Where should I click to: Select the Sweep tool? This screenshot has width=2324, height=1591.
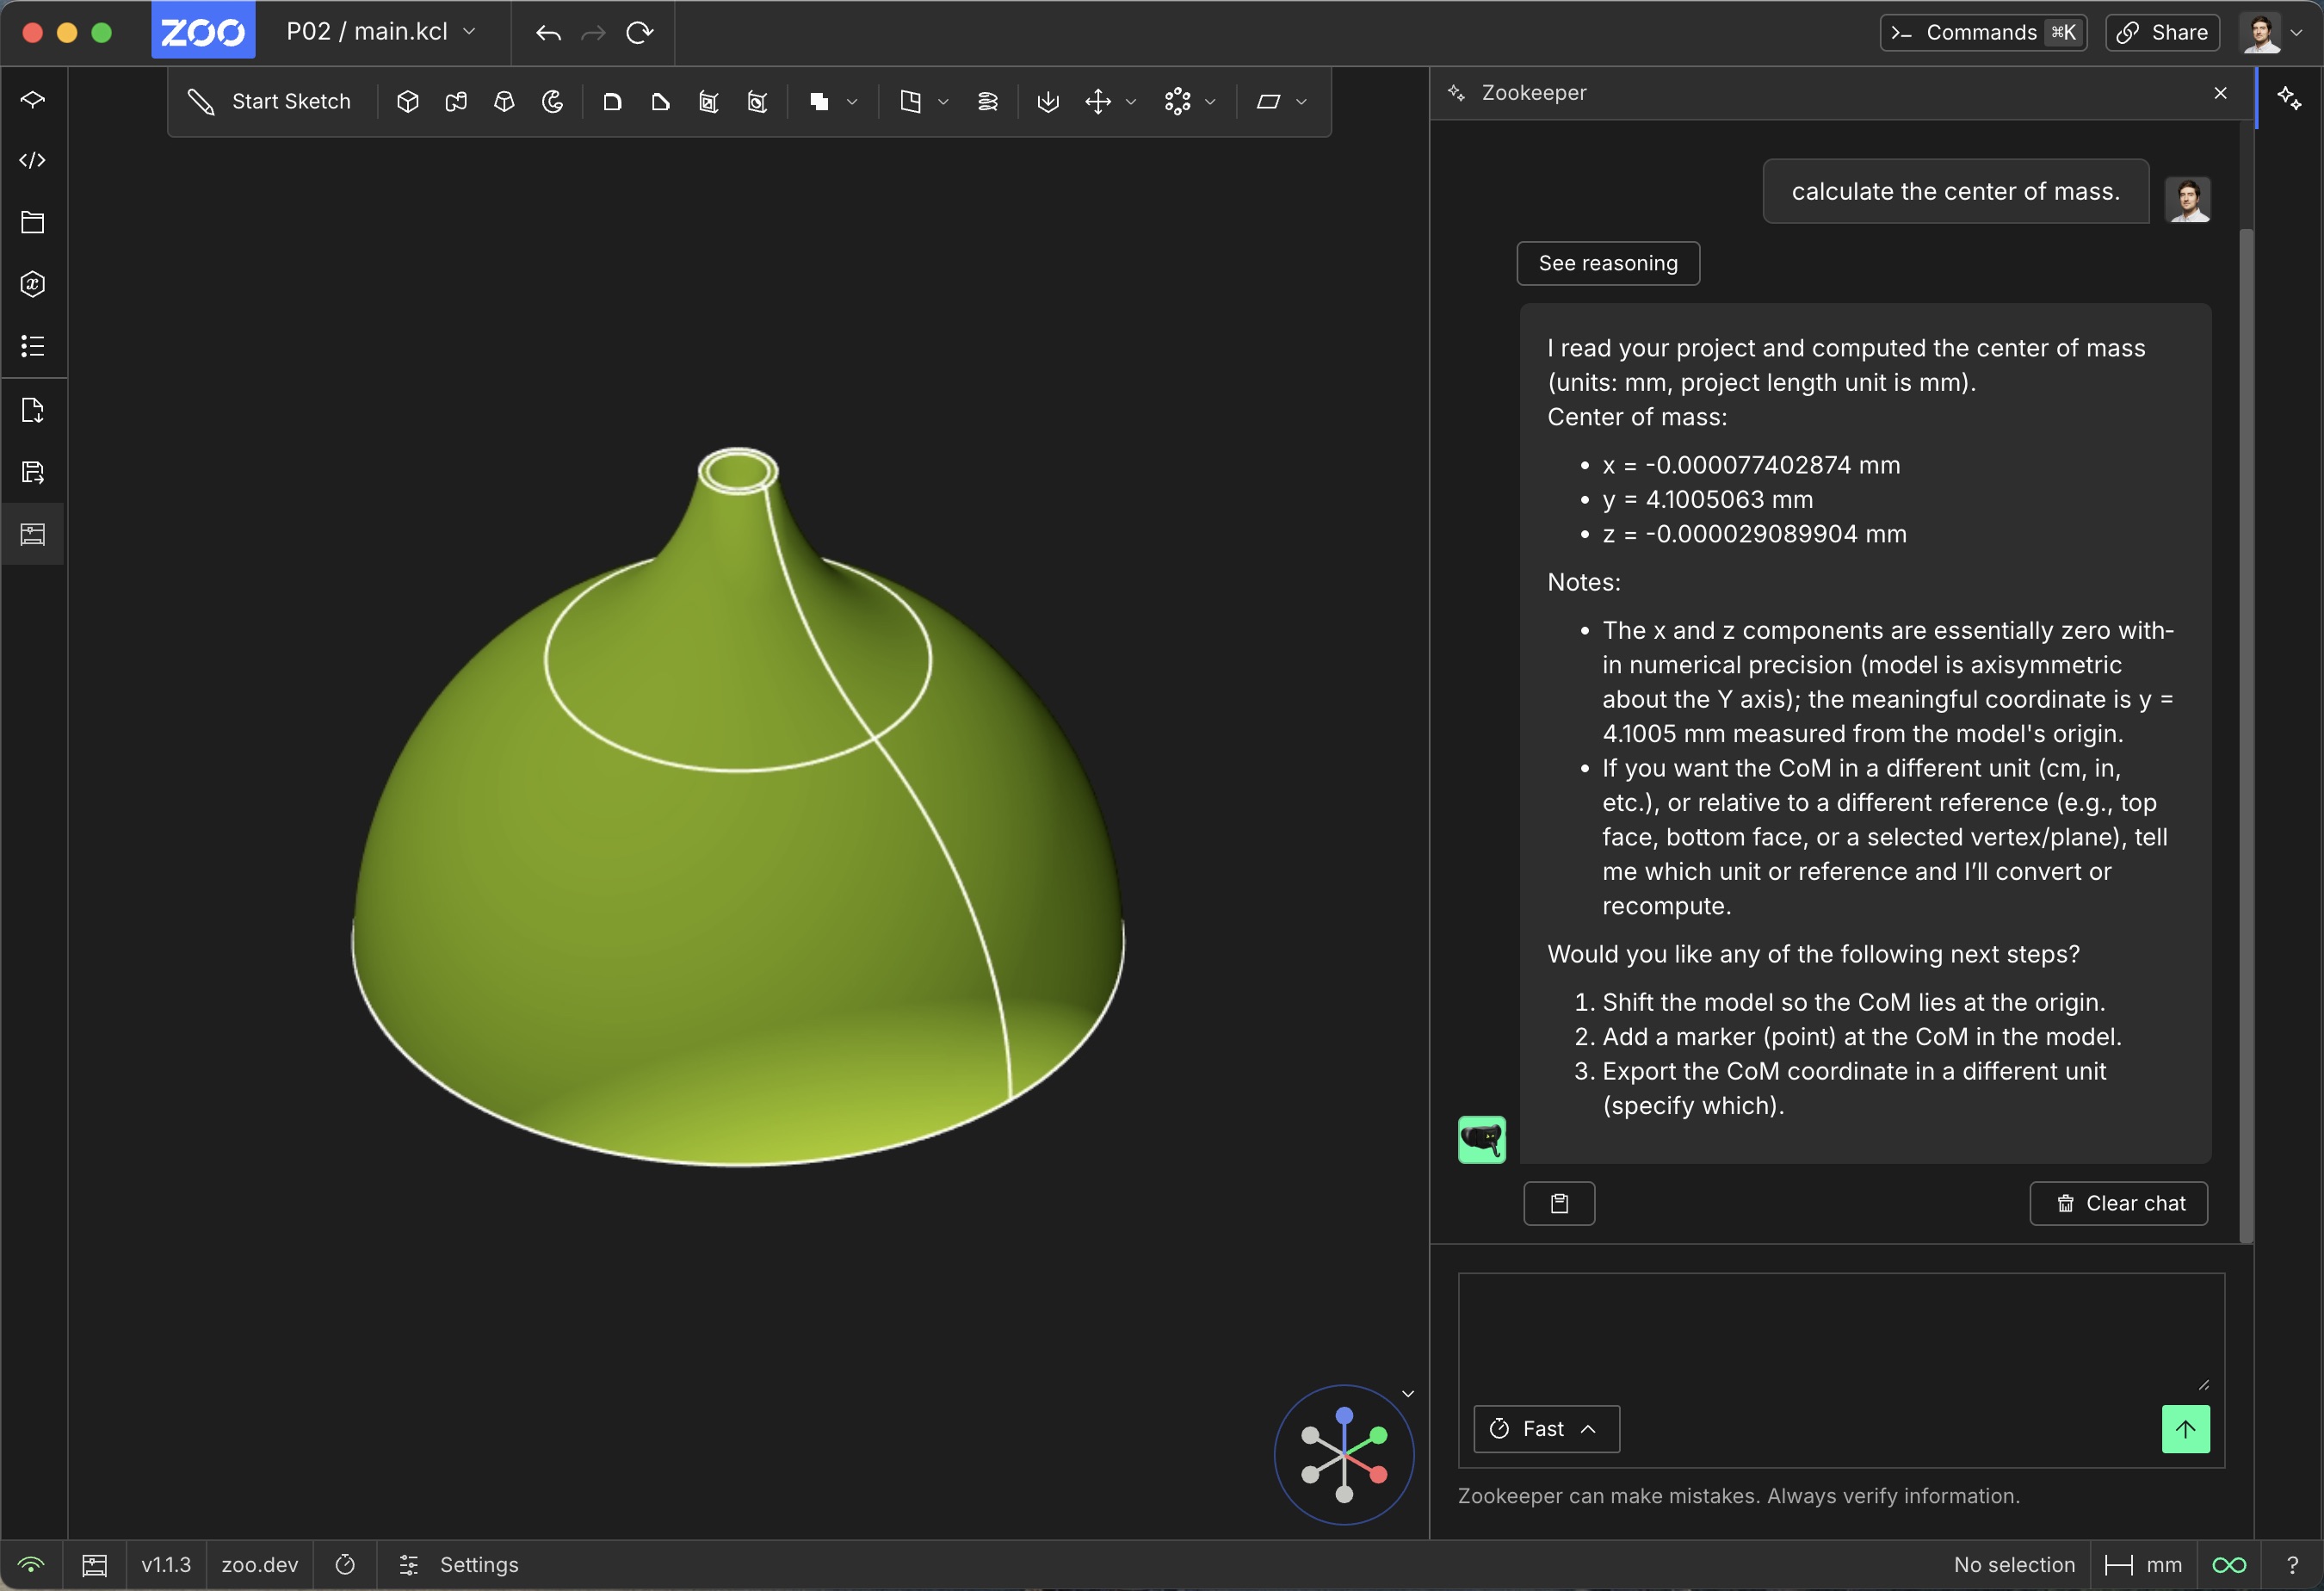pyautogui.click(x=456, y=102)
